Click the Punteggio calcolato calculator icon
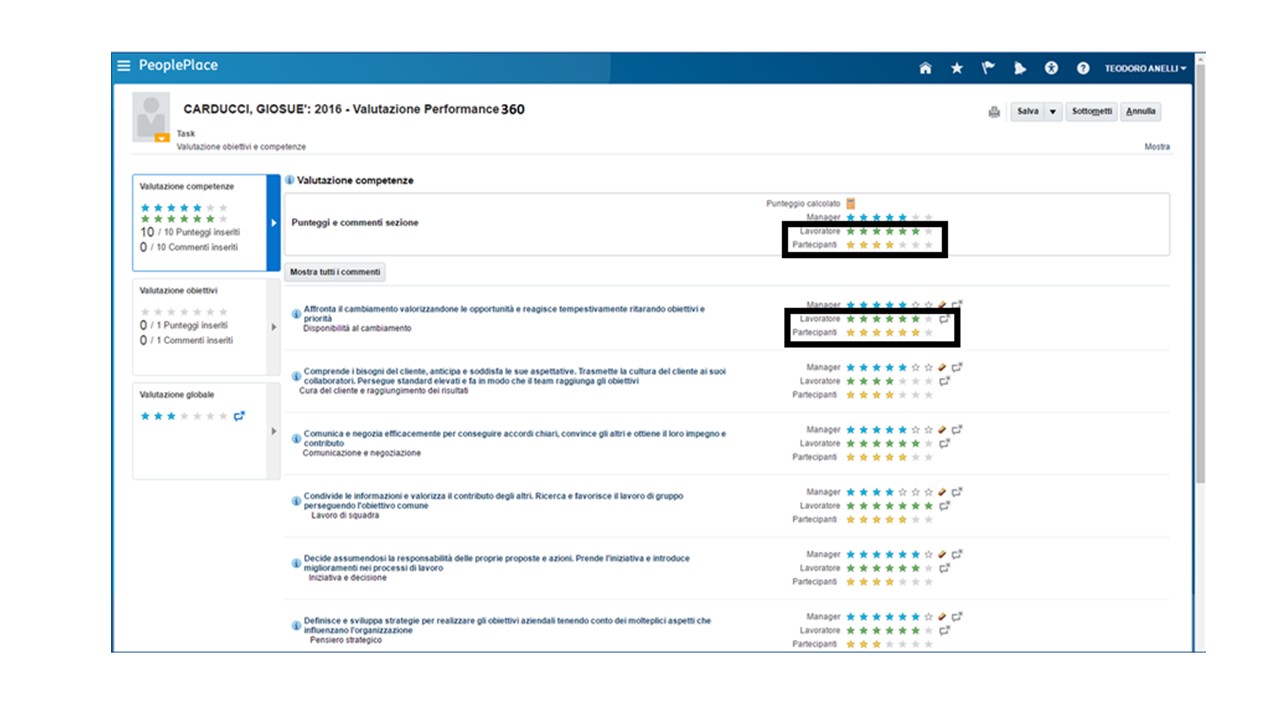Viewport: 1280px width, 720px height. [x=849, y=202]
